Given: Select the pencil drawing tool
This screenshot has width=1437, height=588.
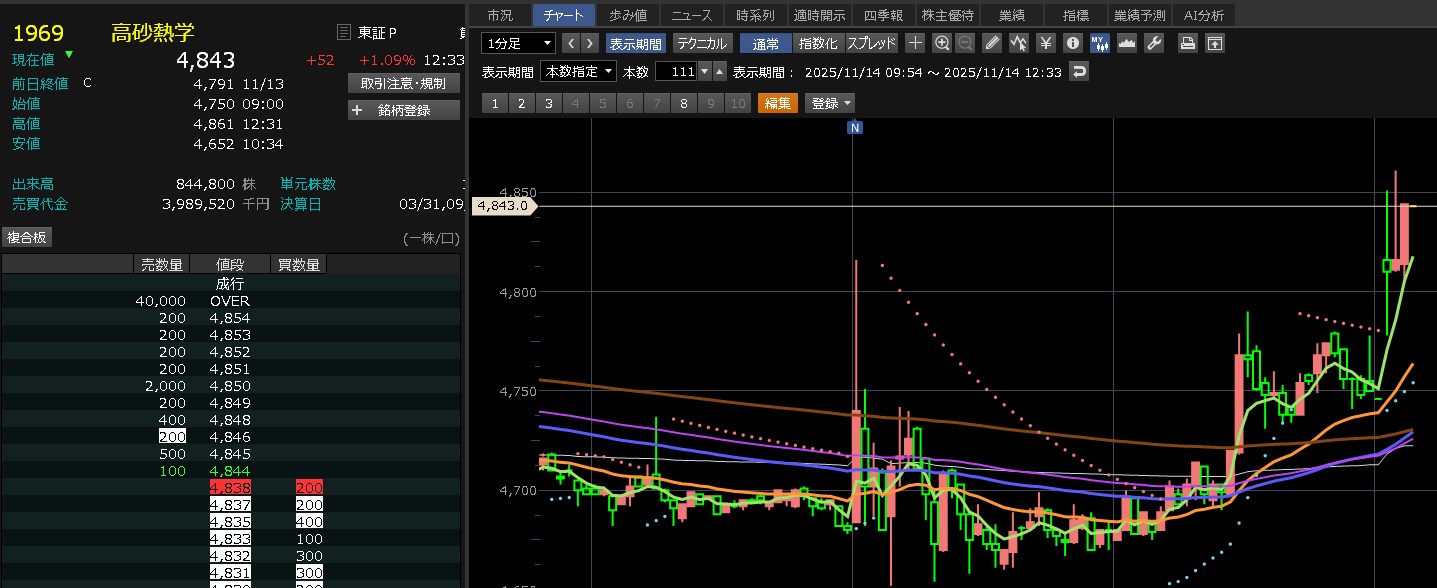Looking at the screenshot, I should [992, 43].
